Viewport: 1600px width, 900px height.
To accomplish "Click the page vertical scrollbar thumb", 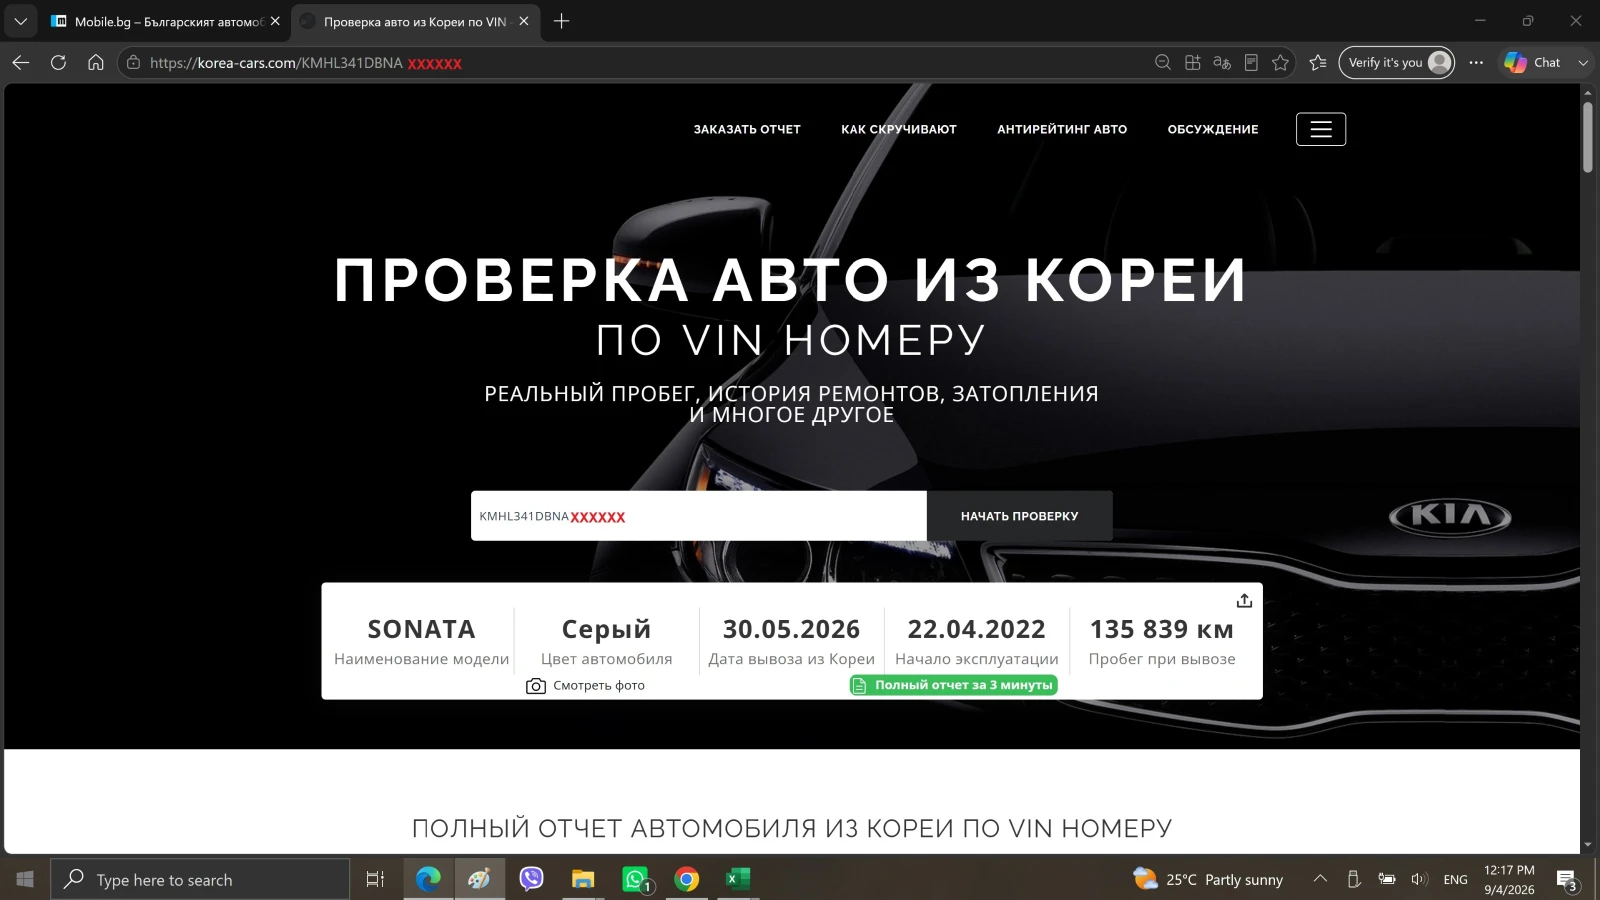I will pos(1588,137).
